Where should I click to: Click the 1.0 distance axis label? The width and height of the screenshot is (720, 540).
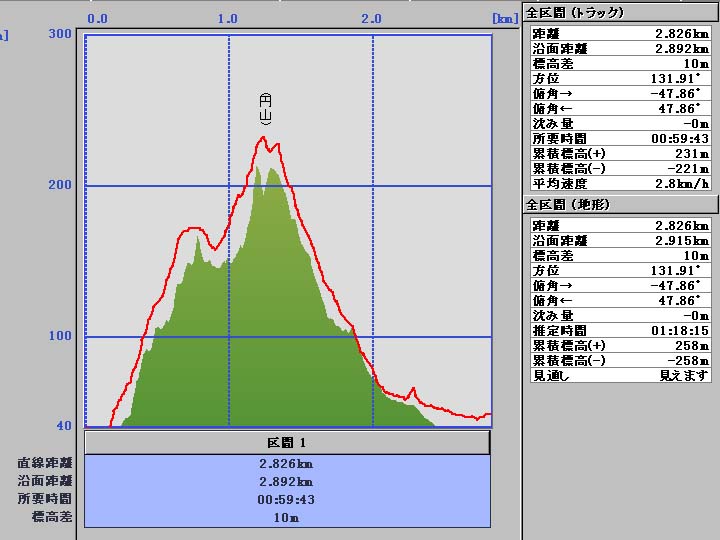click(x=228, y=18)
